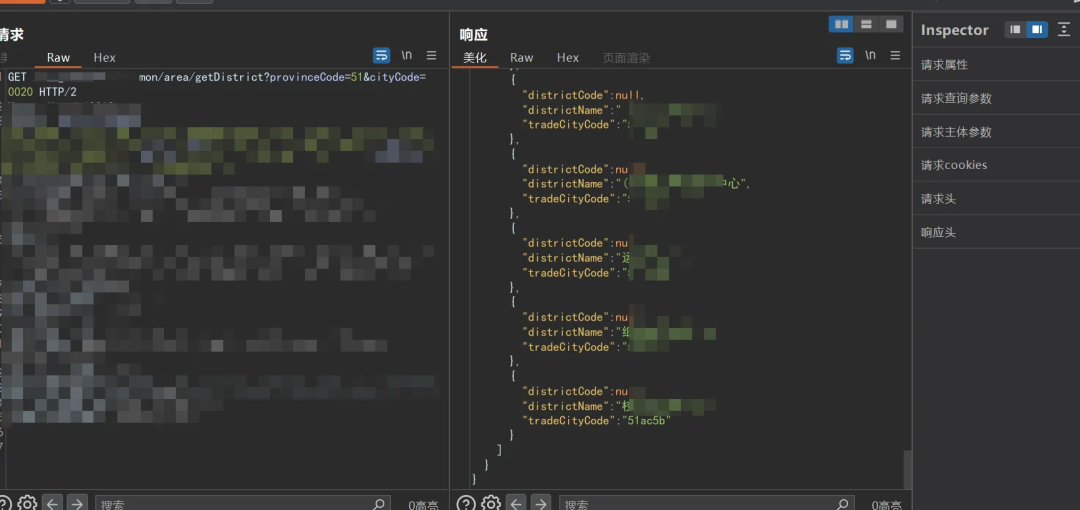Toggle word wrap in the request panel
The height and width of the screenshot is (510, 1080).
(382, 55)
